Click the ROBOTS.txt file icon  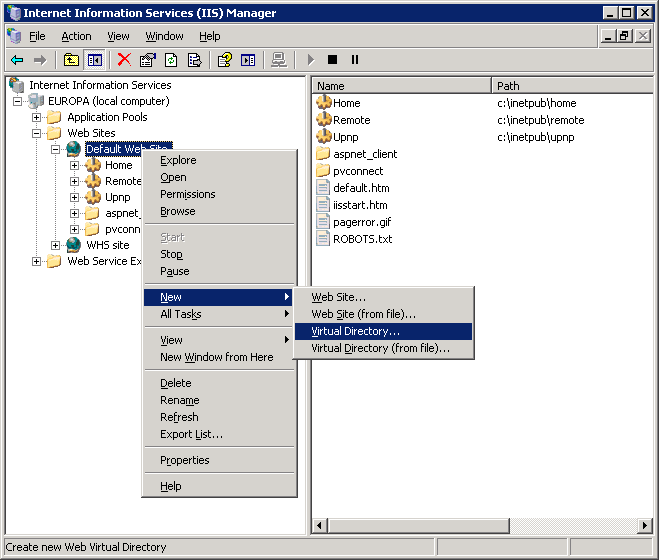click(323, 238)
